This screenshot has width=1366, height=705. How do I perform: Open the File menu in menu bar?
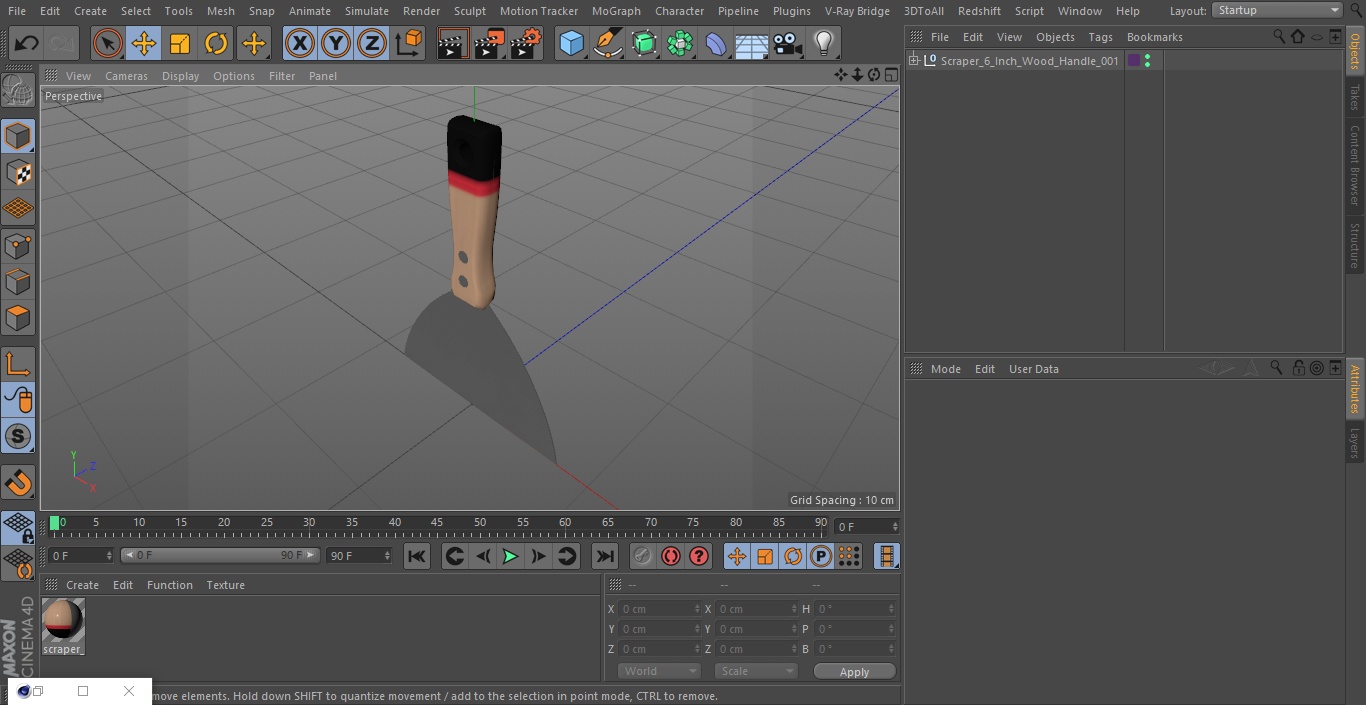point(17,11)
